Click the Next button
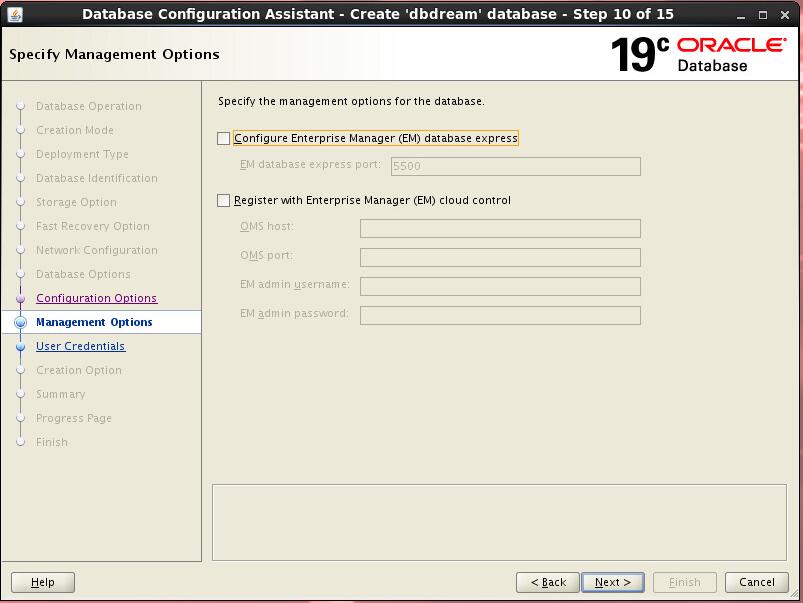The height and width of the screenshot is (603, 803). point(612,582)
